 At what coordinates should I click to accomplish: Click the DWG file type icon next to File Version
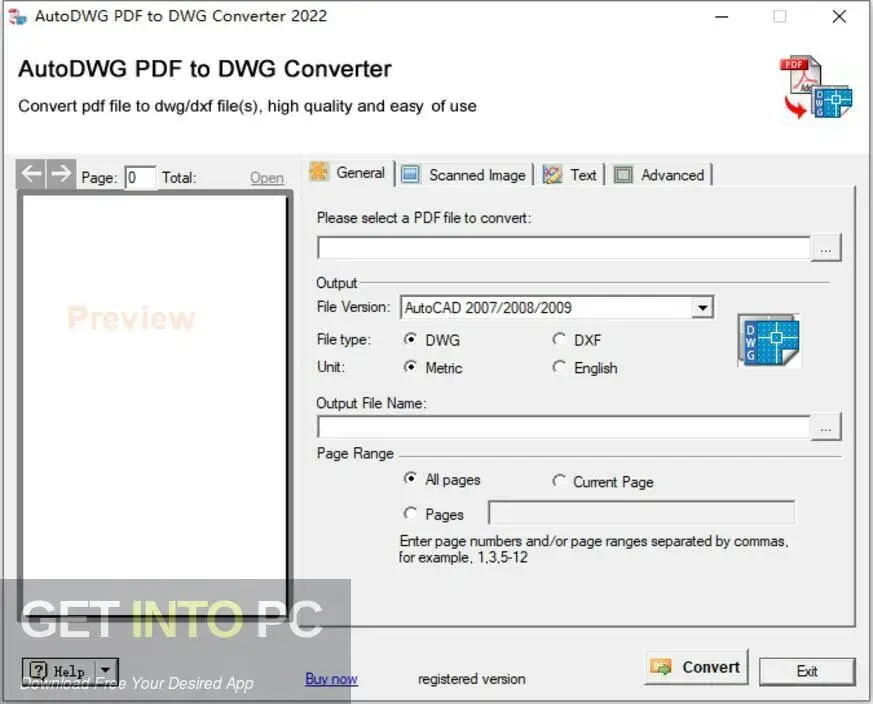pyautogui.click(x=768, y=340)
